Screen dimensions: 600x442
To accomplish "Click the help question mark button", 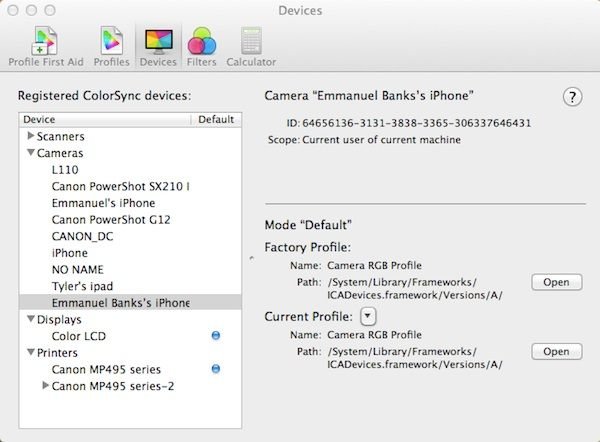I will coord(573,97).
